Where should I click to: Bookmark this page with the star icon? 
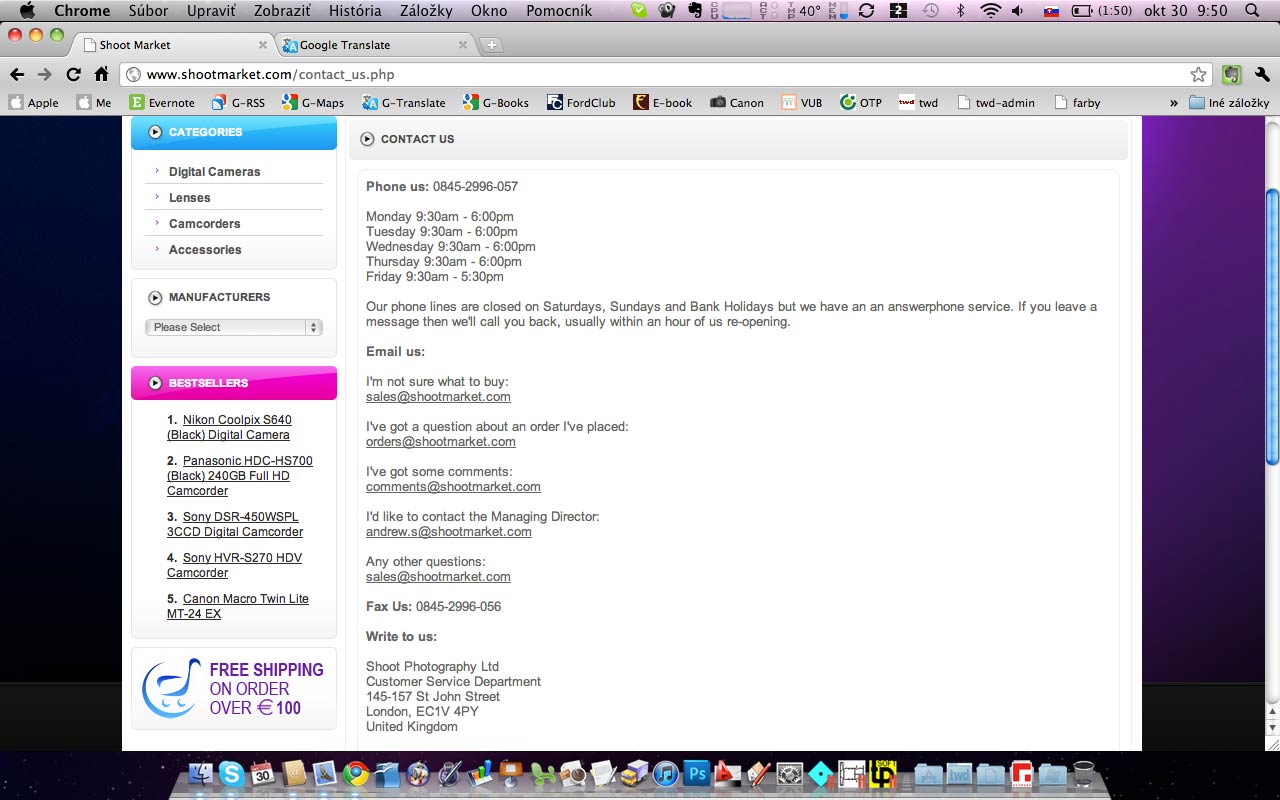[x=1198, y=74]
